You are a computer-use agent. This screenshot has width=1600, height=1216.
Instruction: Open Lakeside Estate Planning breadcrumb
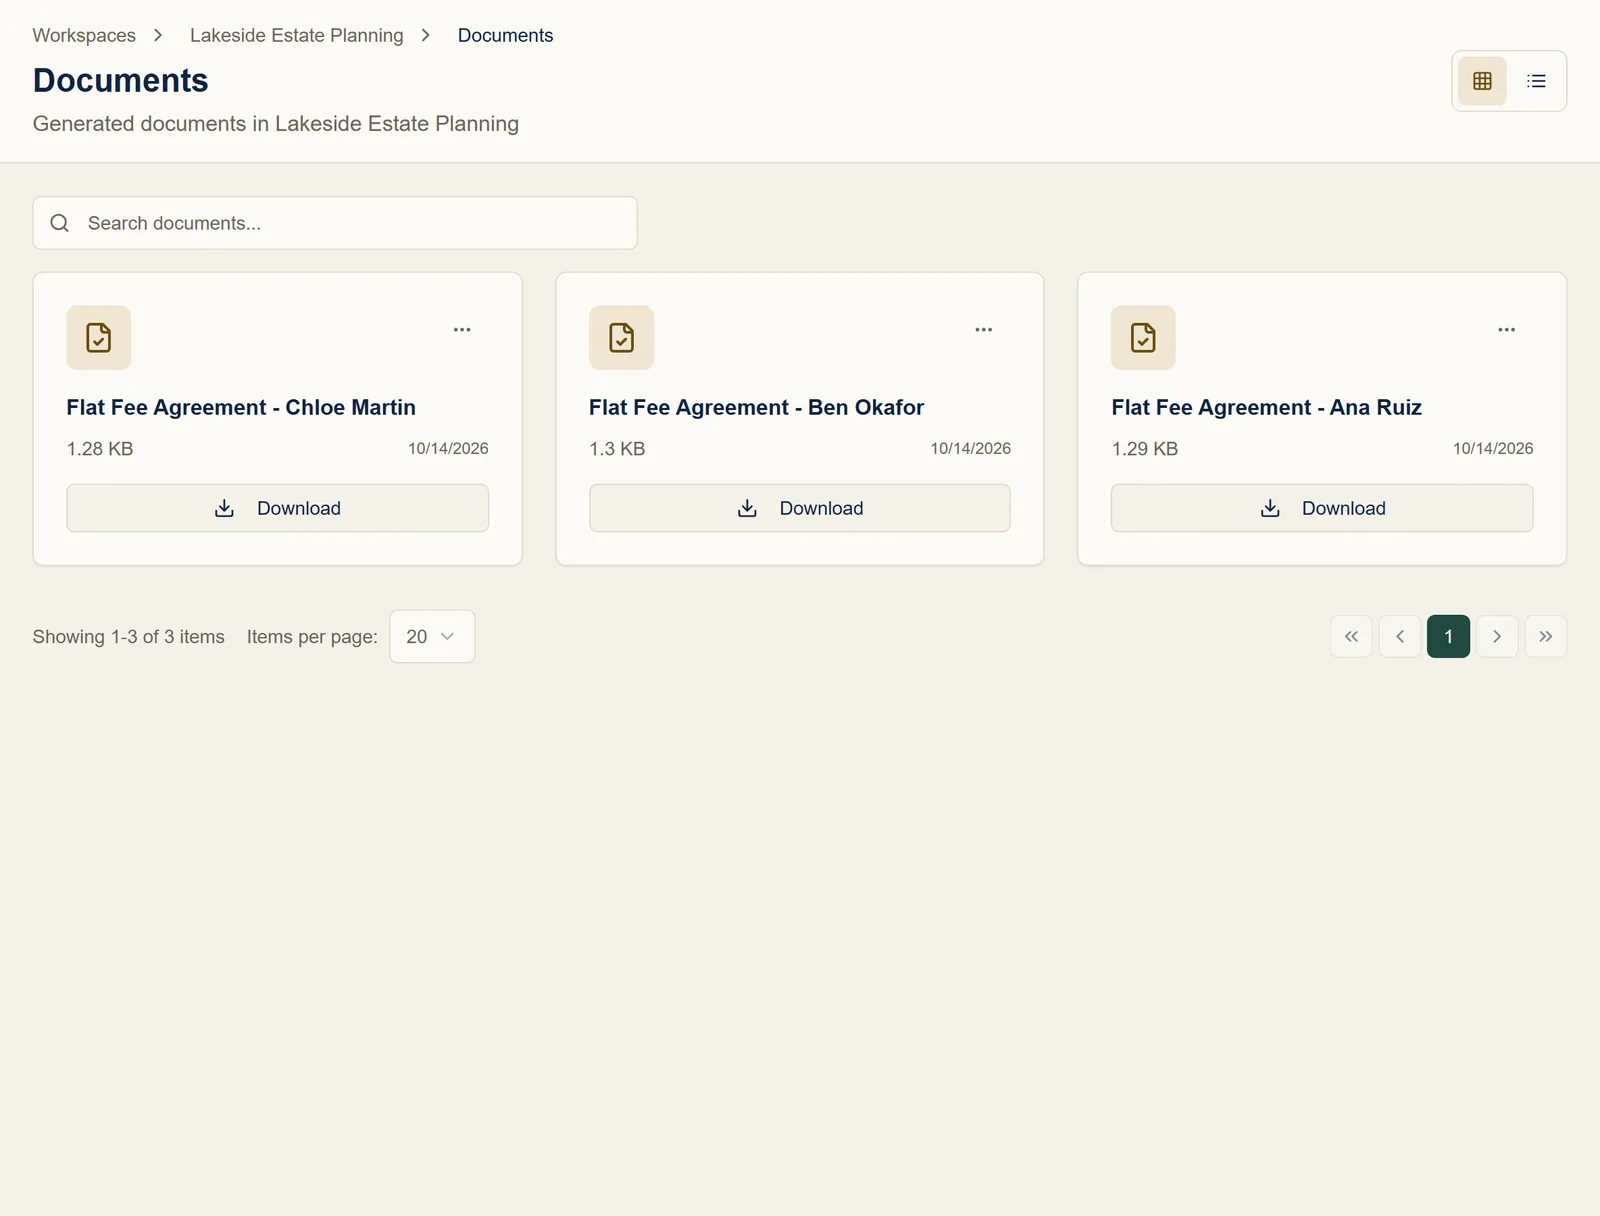[297, 35]
